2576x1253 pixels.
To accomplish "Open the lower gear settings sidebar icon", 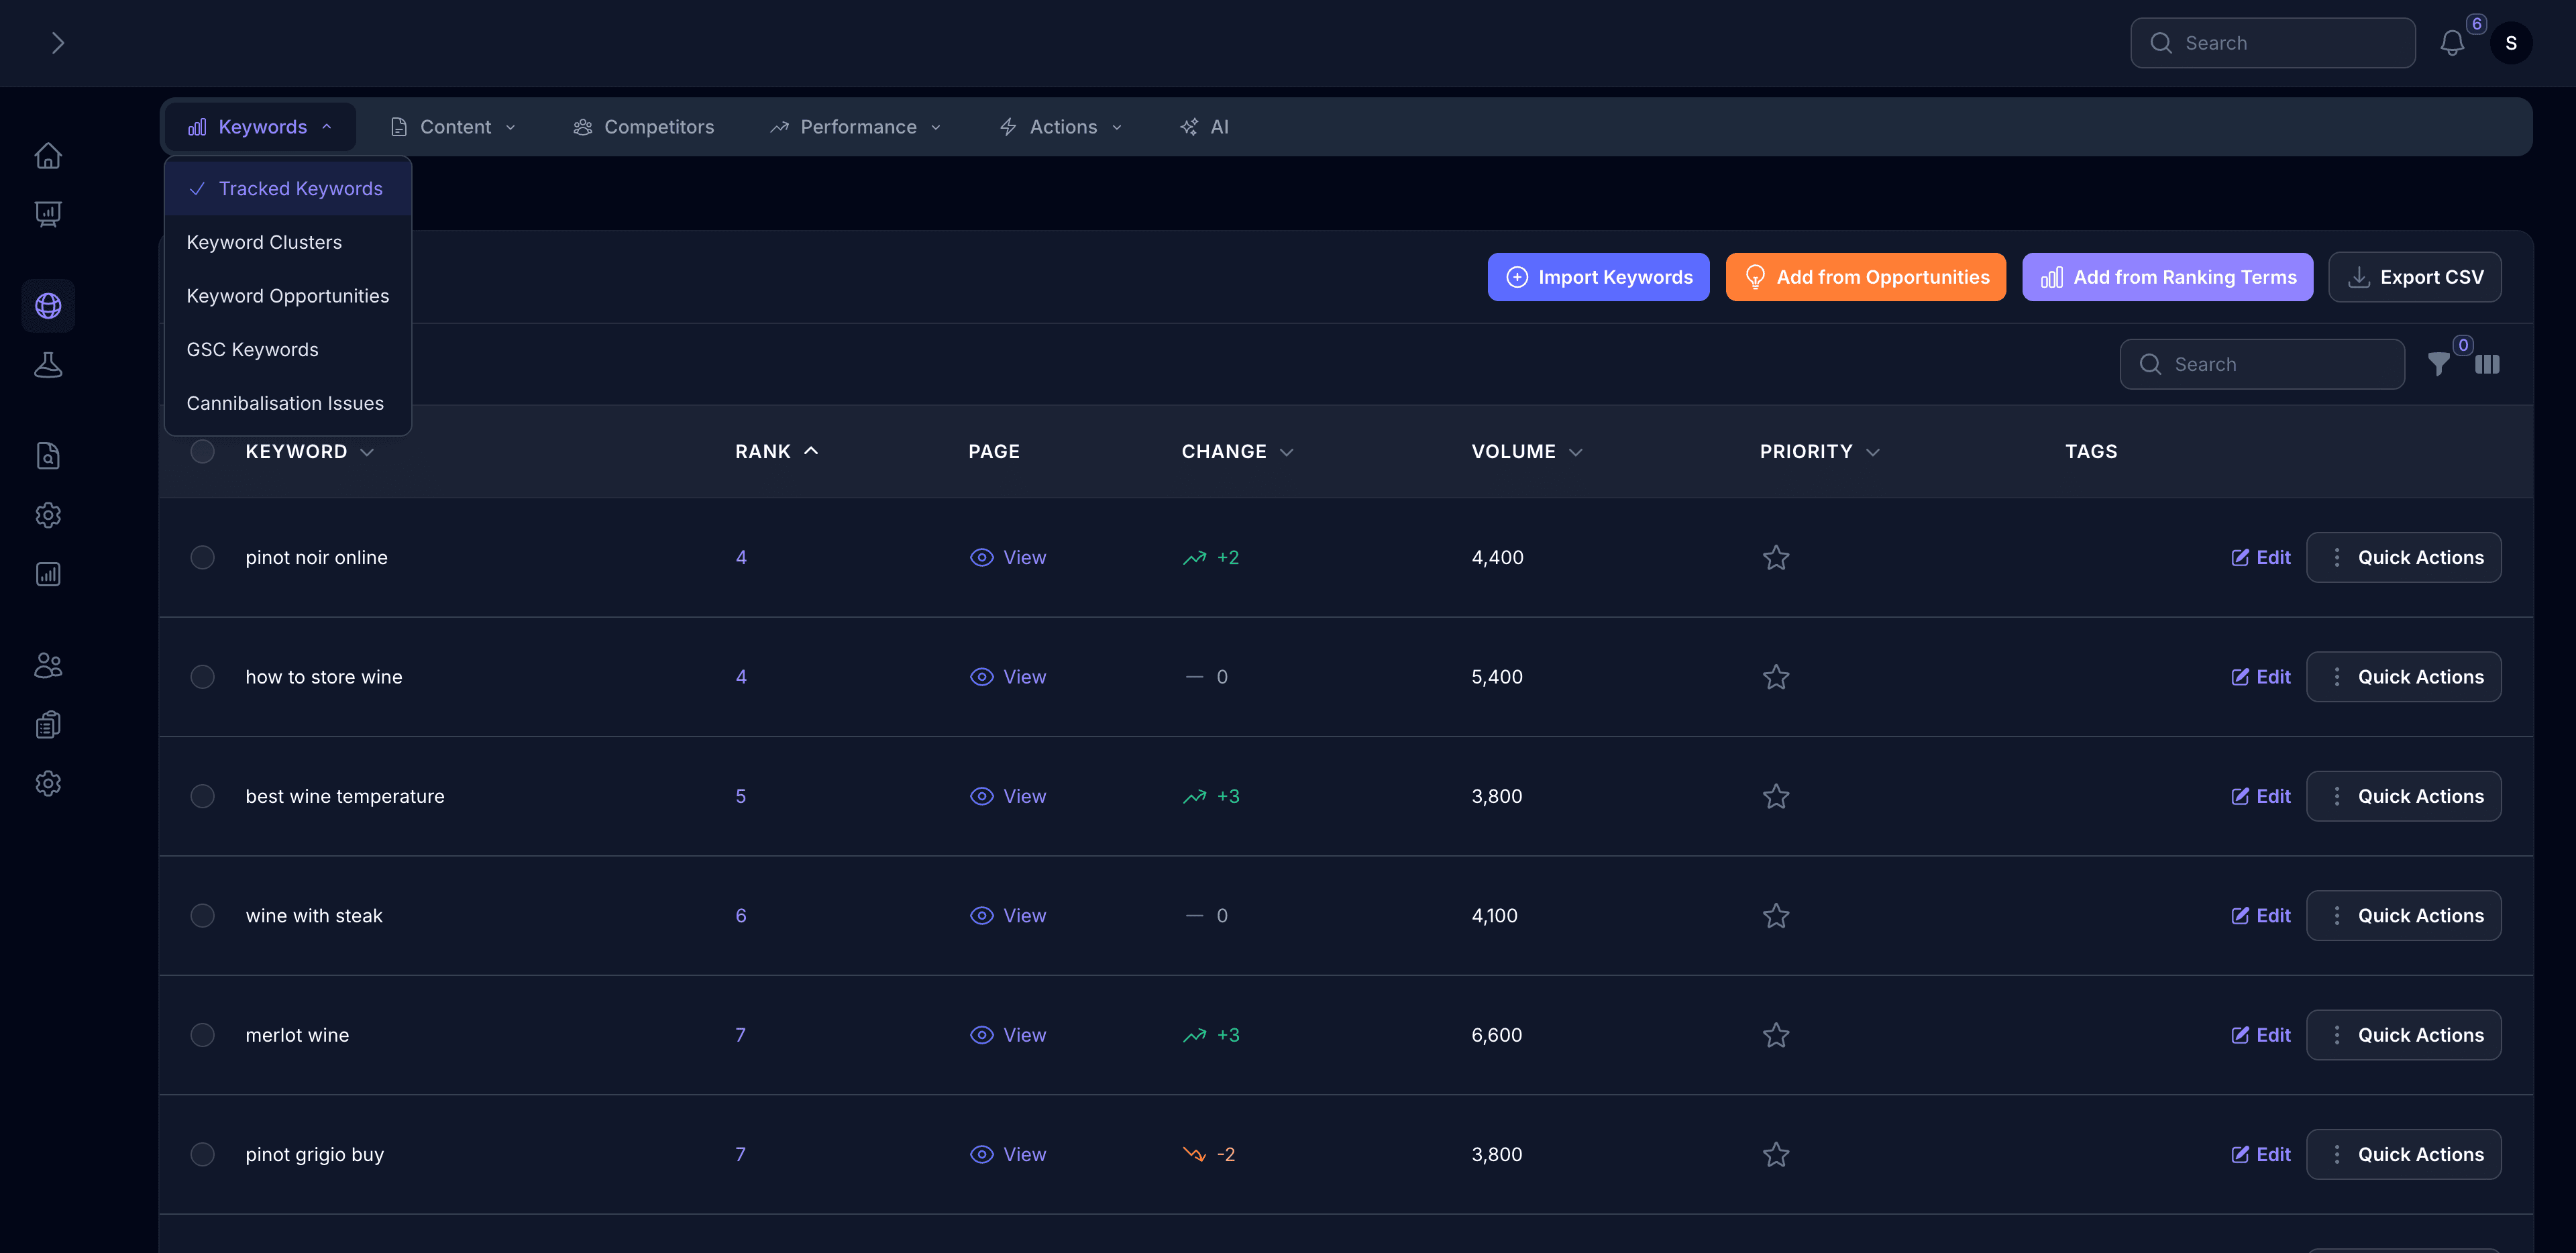I will [48, 783].
